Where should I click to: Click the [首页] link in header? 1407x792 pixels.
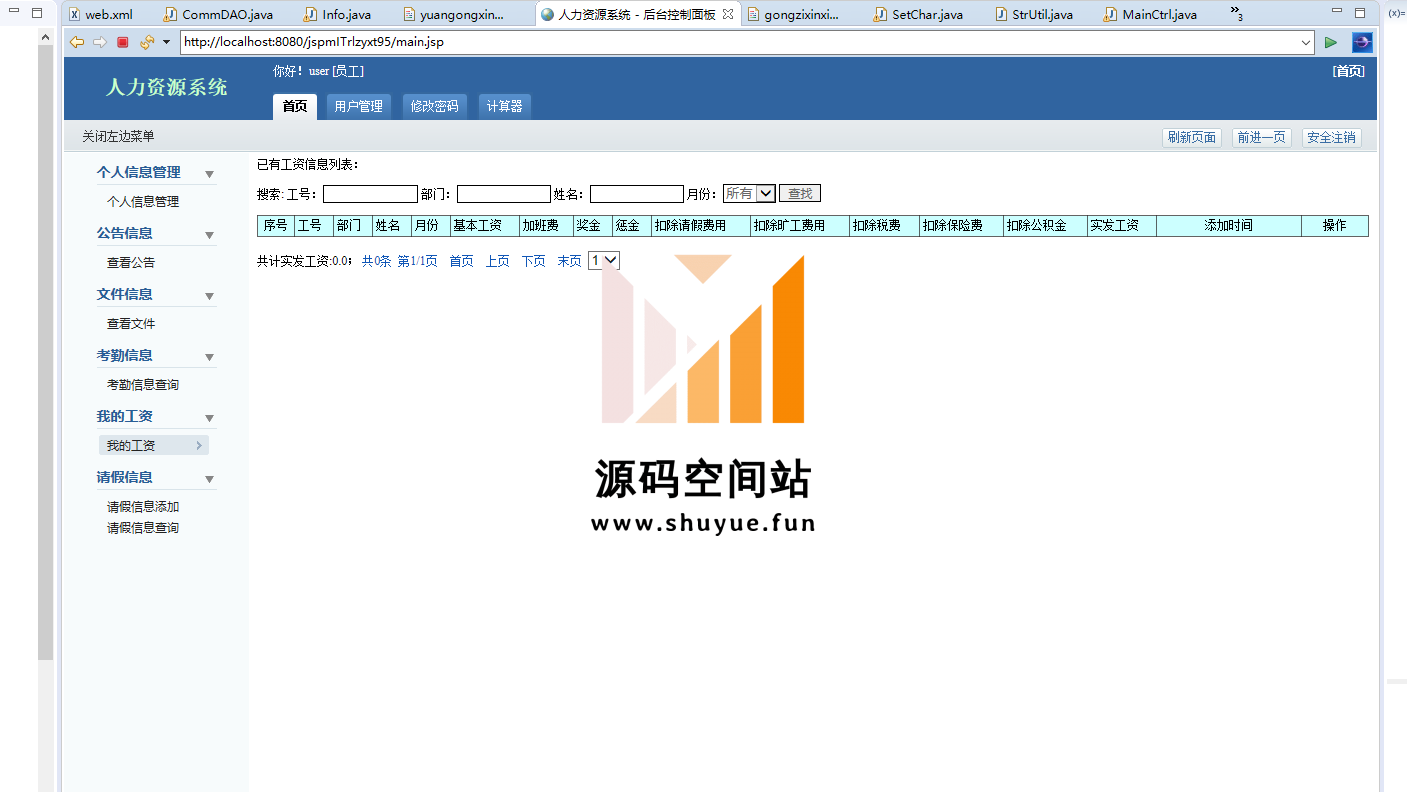click(1348, 71)
